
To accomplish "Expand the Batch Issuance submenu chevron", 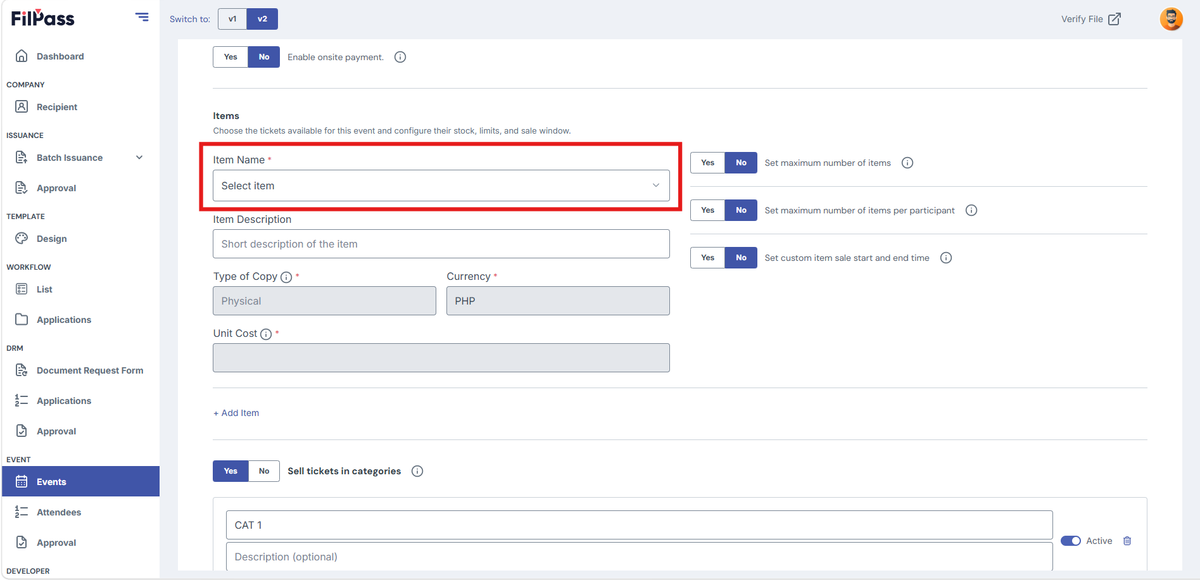I will point(139,158).
